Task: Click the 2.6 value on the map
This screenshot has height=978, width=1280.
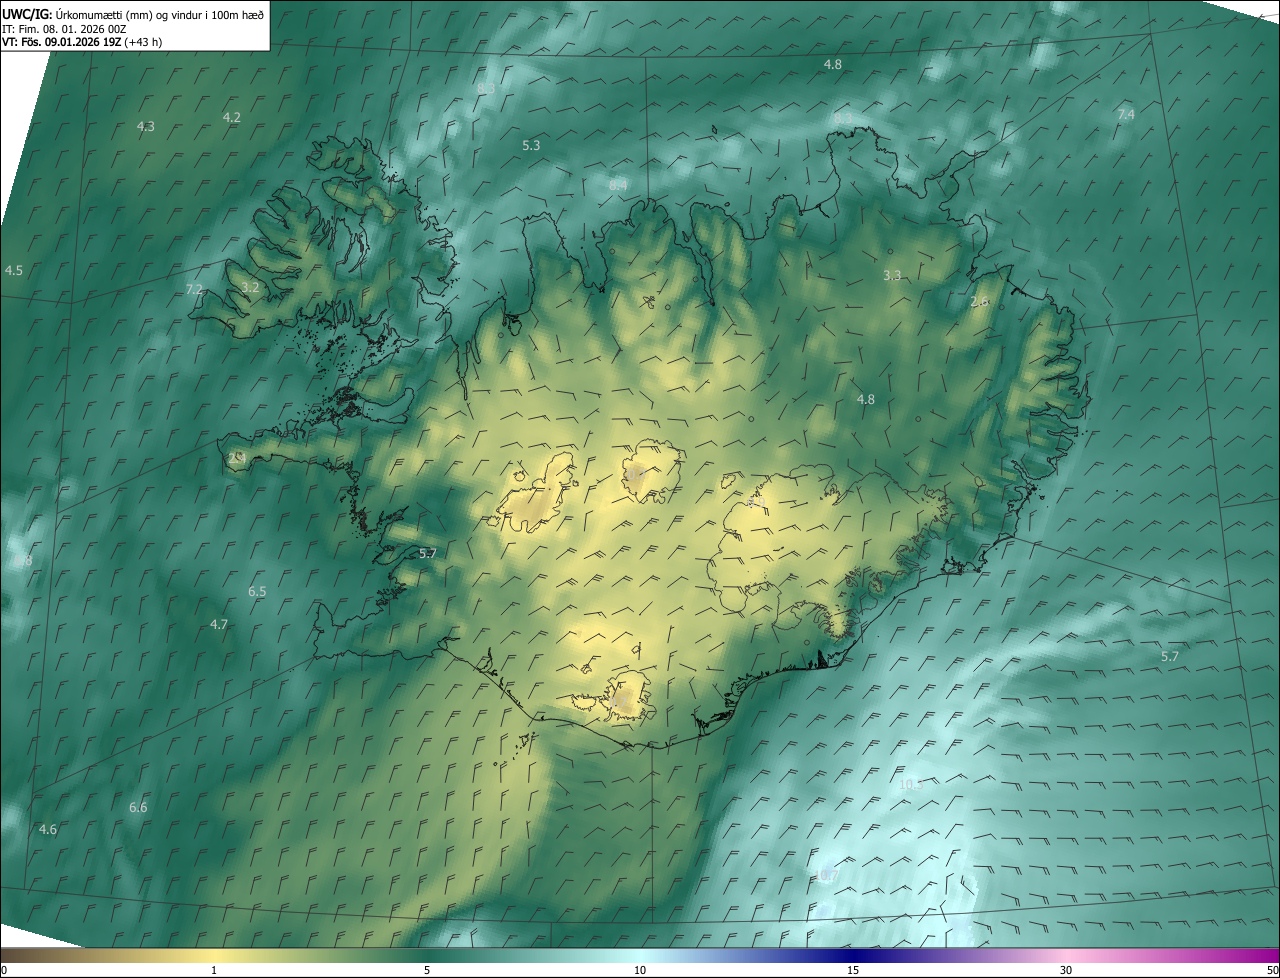Action: [x=980, y=301]
